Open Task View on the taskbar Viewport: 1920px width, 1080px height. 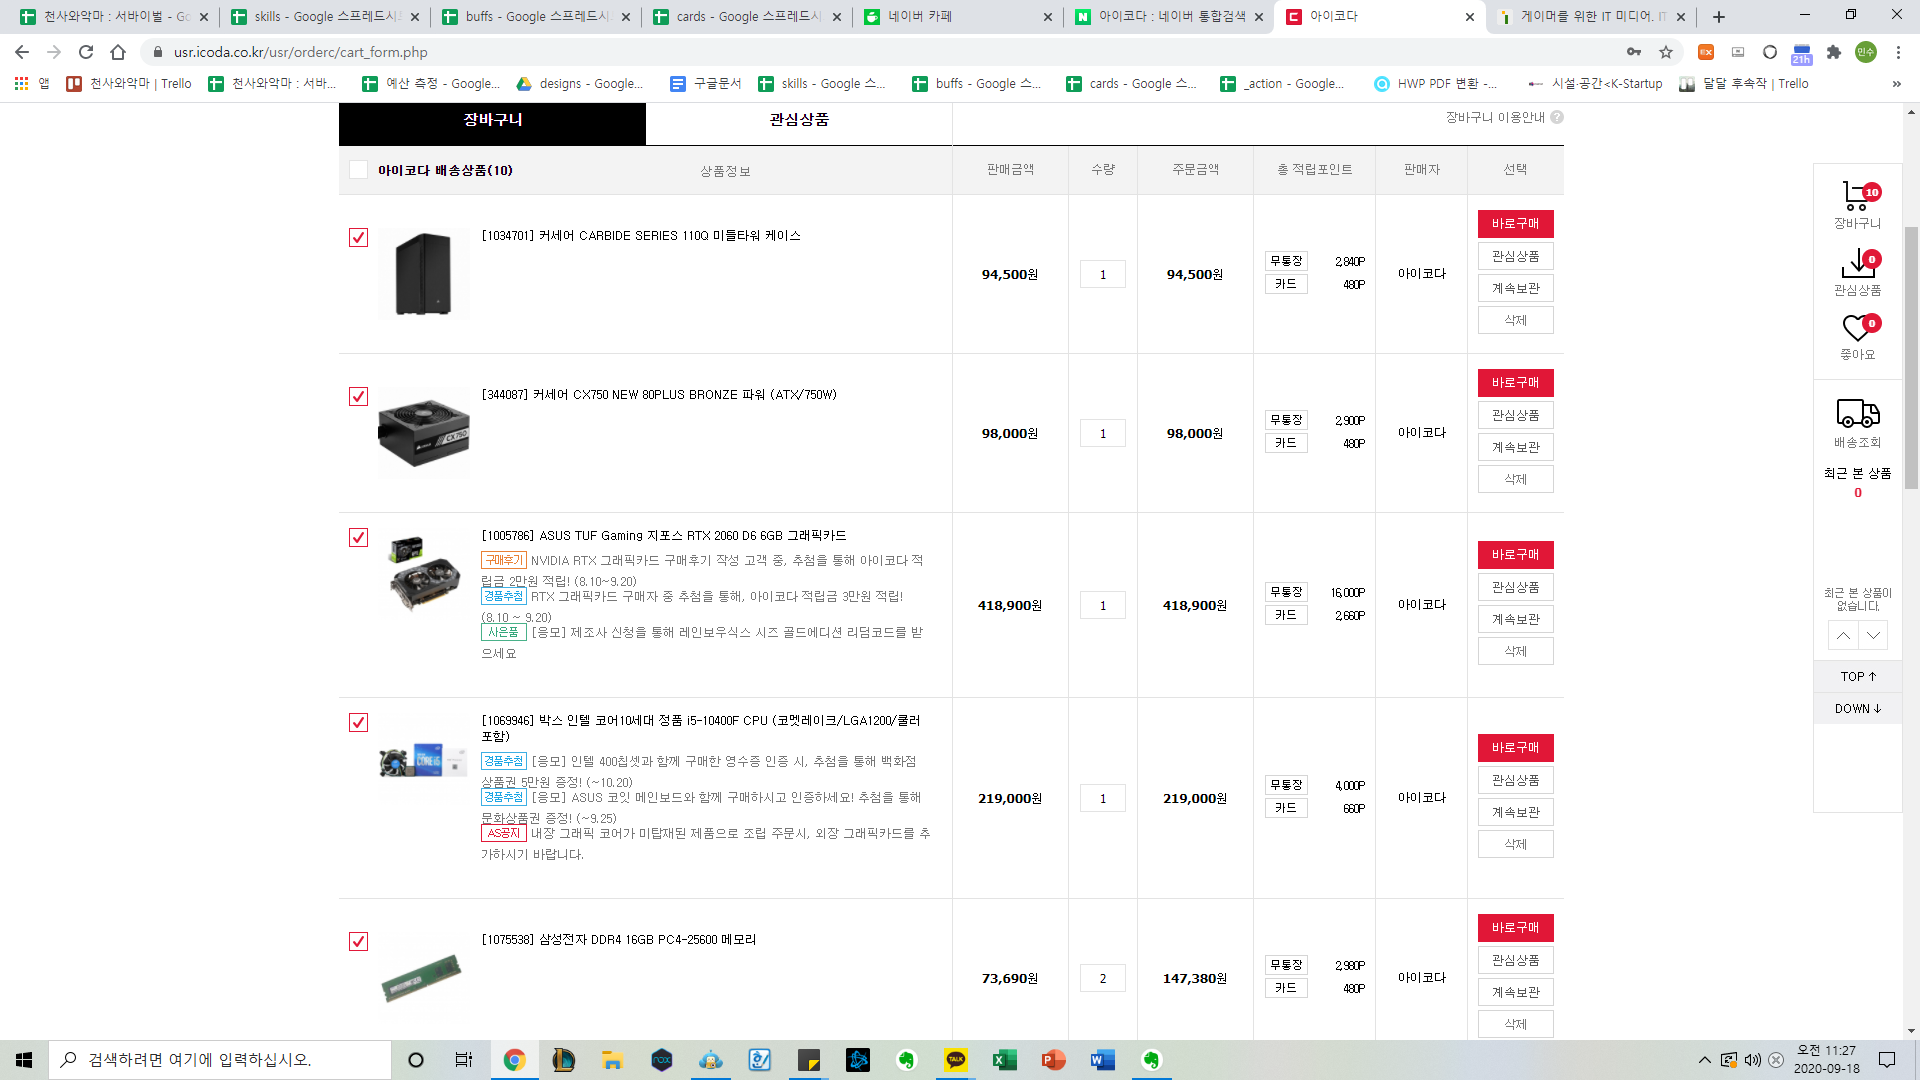(464, 1060)
